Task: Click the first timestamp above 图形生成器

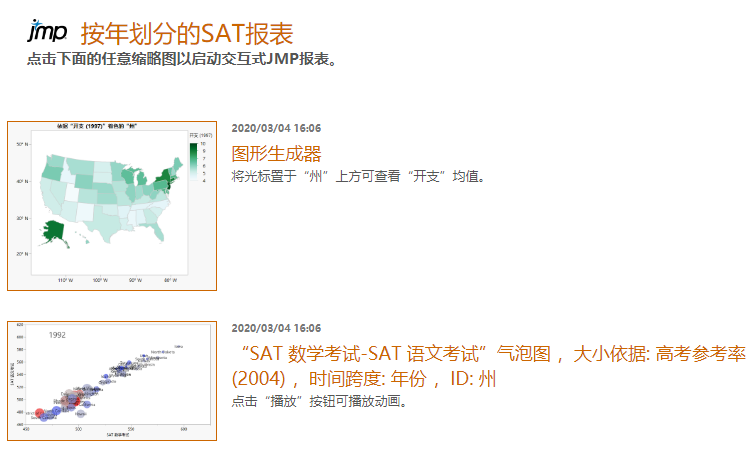Action: point(276,128)
